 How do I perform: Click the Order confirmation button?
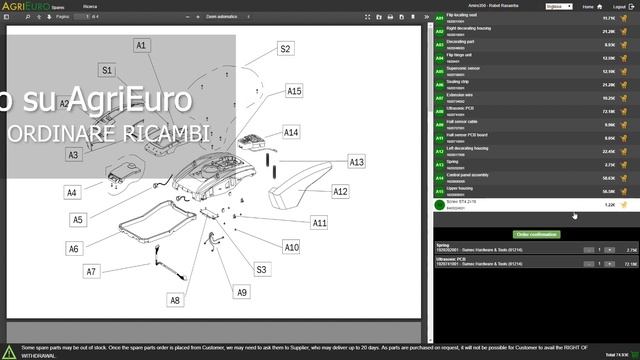[536, 234]
